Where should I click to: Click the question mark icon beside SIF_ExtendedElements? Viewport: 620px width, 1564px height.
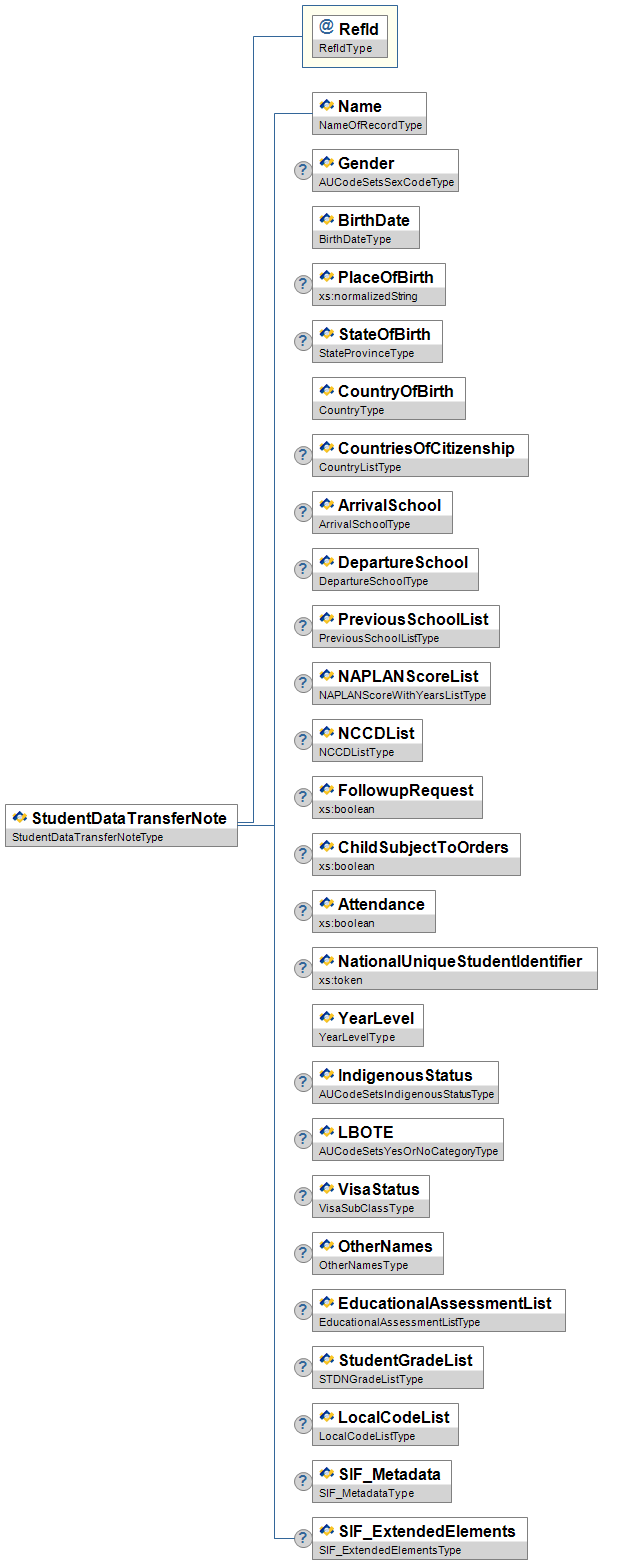click(x=302, y=1538)
